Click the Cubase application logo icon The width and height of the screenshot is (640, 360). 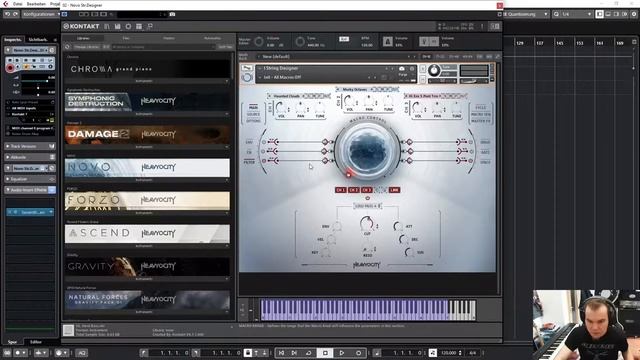5,4
